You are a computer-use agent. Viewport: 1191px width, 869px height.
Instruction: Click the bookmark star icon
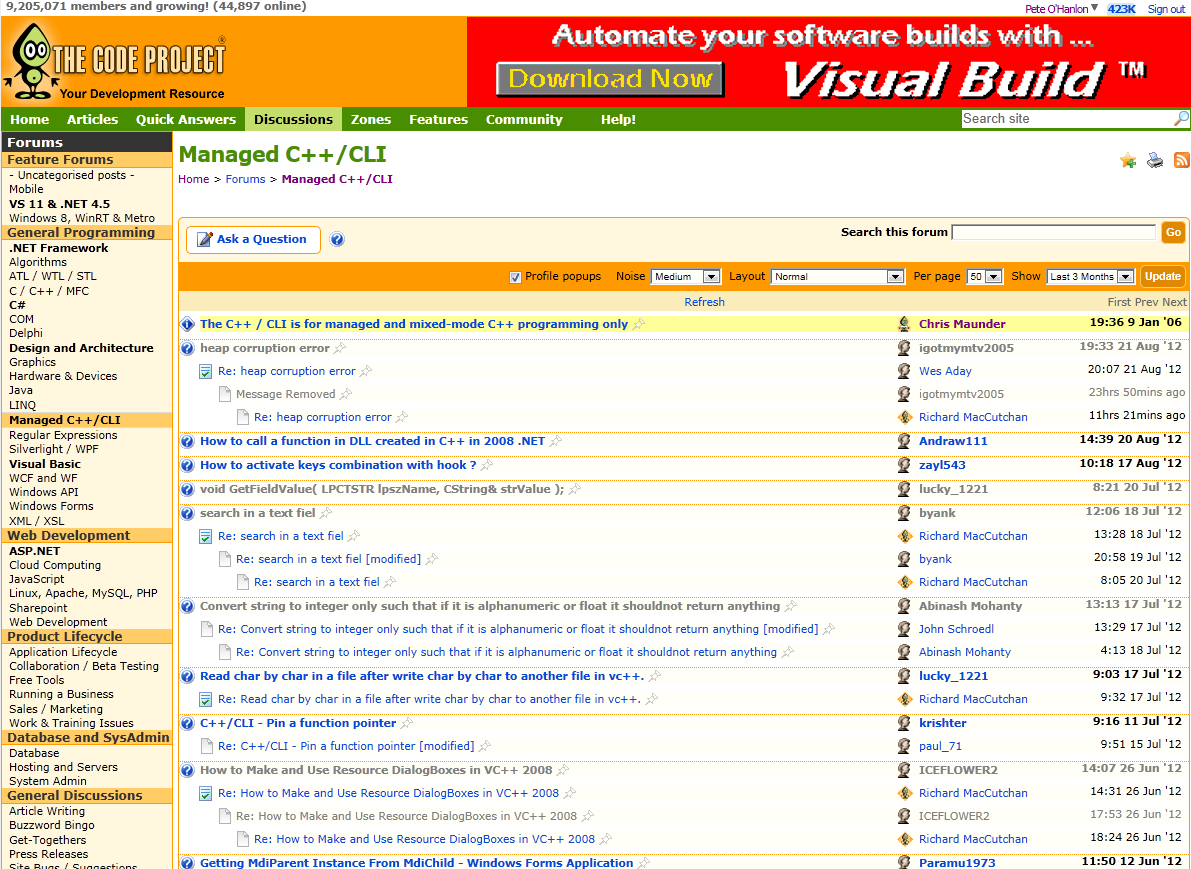[x=1128, y=160]
